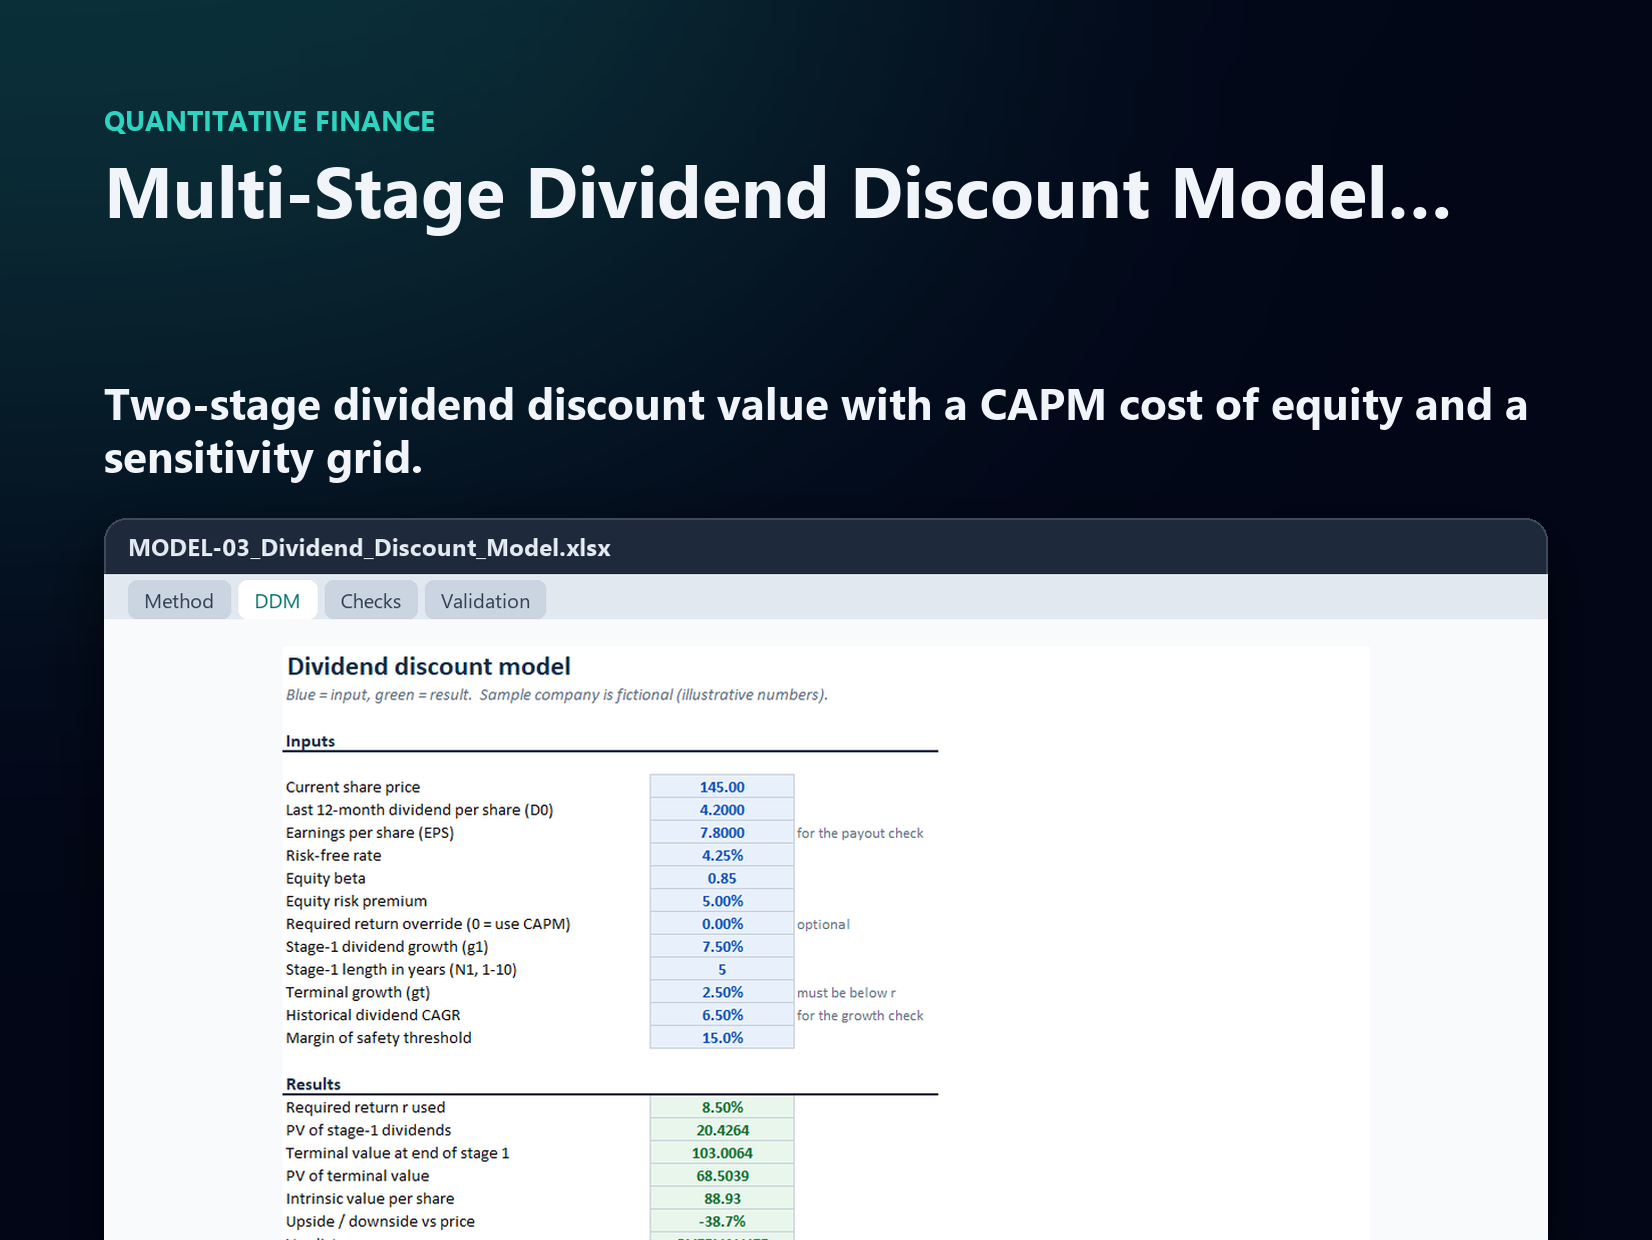Image resolution: width=1652 pixels, height=1240 pixels.
Task: Click the 'Equity beta' label
Action: coord(325,878)
